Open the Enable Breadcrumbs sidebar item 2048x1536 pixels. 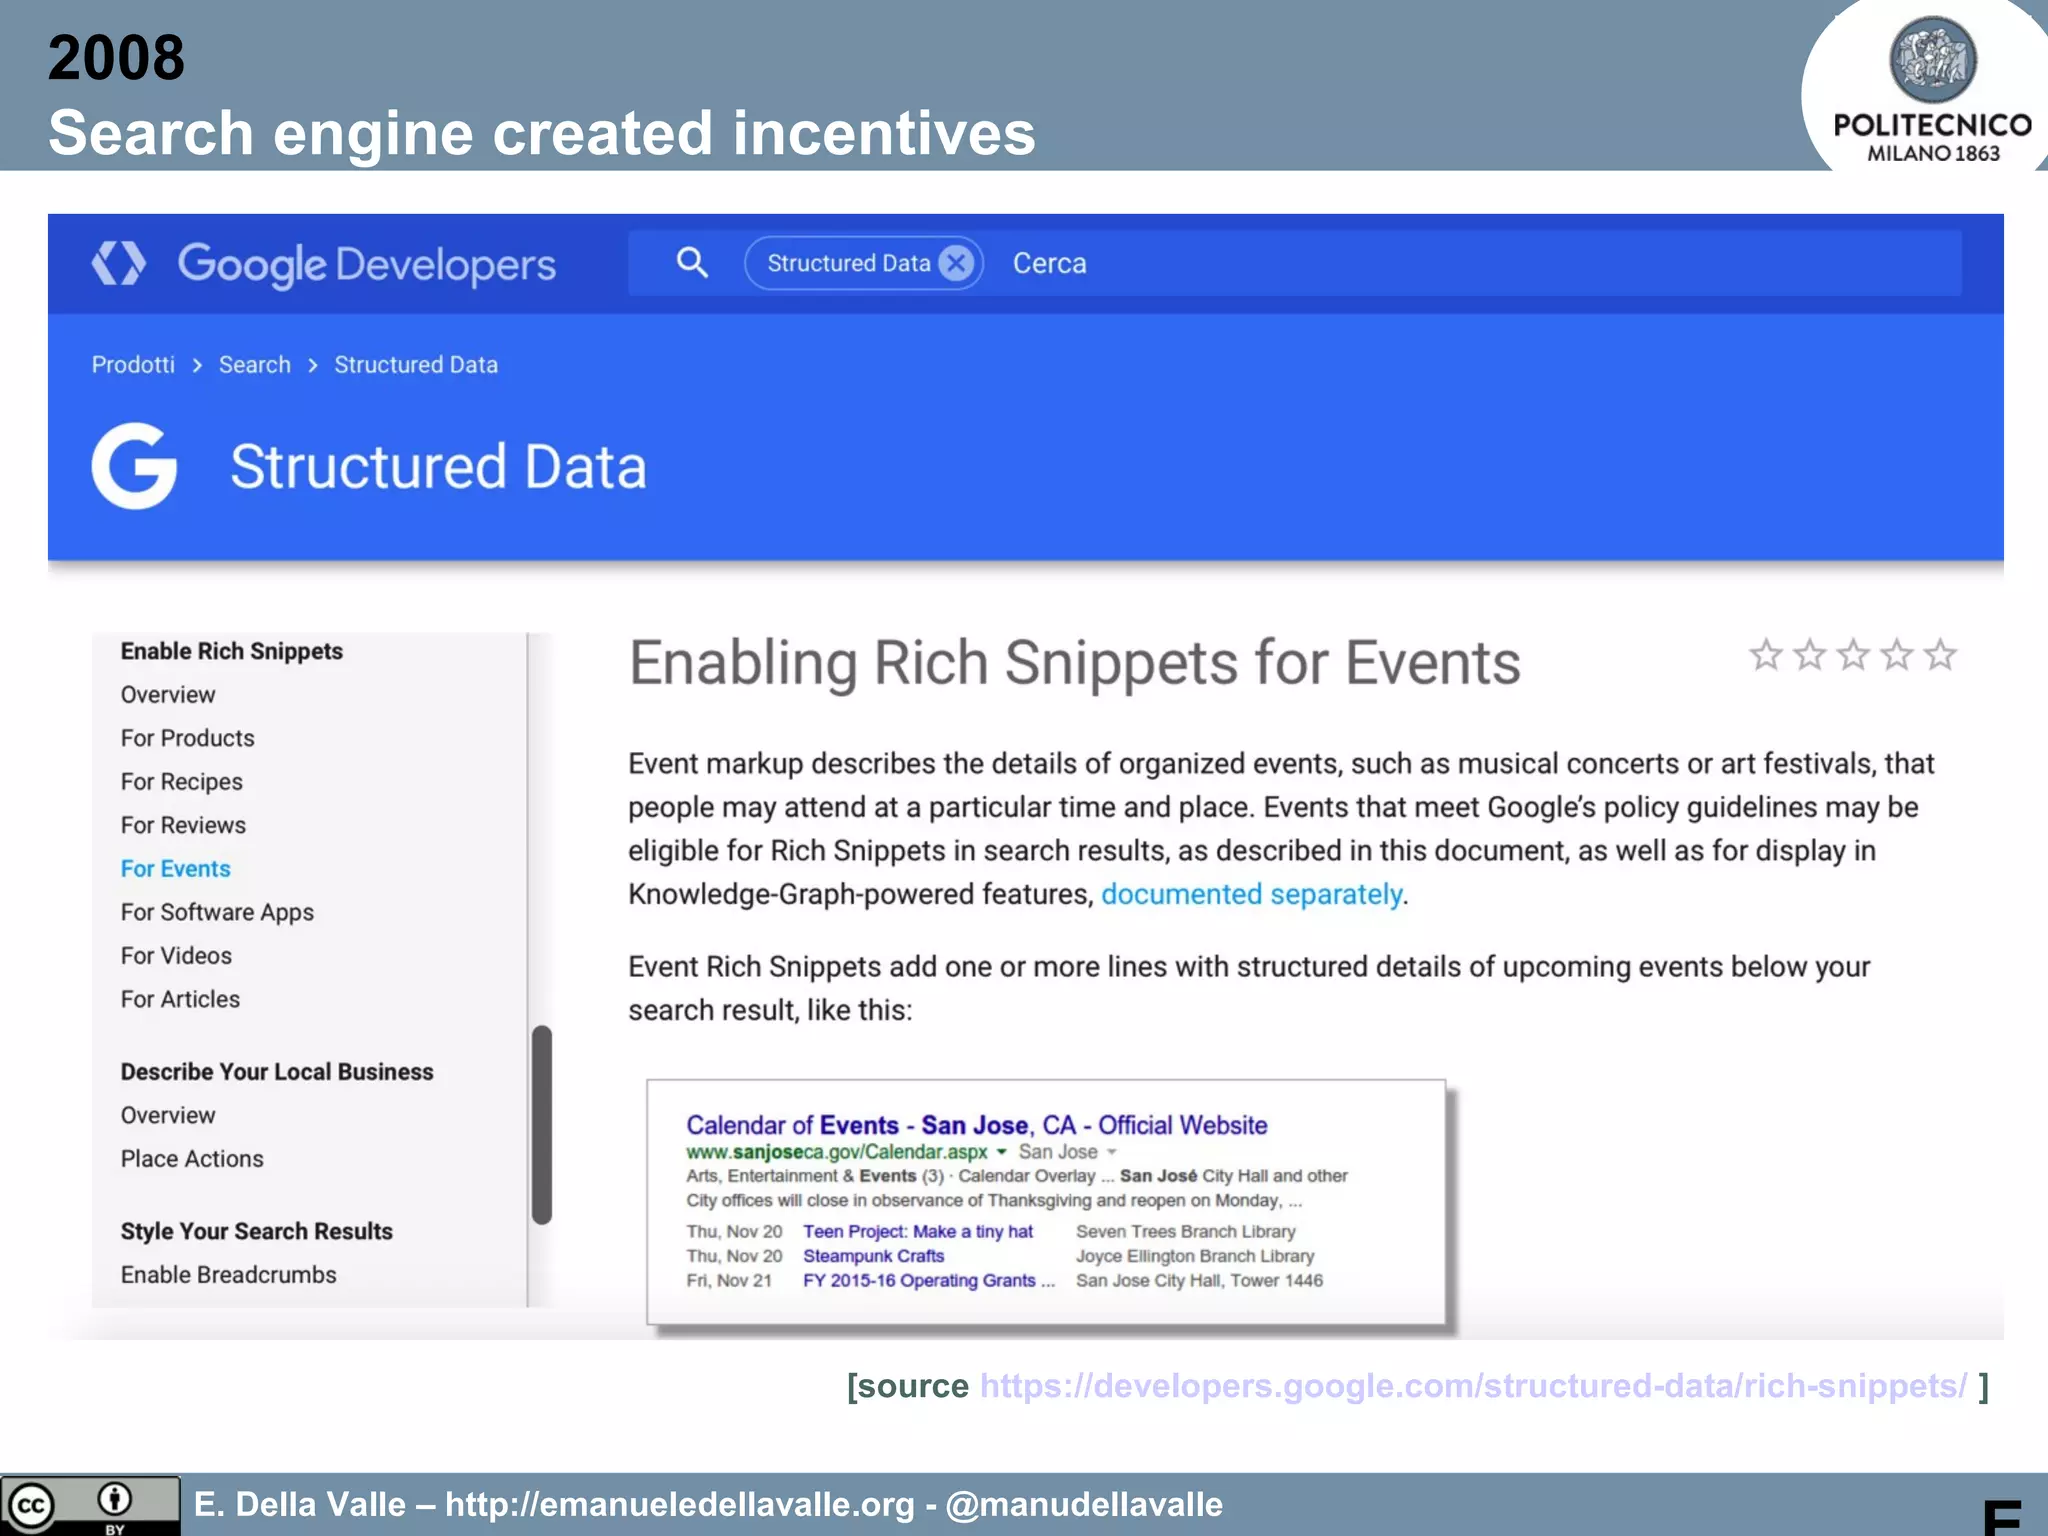click(229, 1274)
